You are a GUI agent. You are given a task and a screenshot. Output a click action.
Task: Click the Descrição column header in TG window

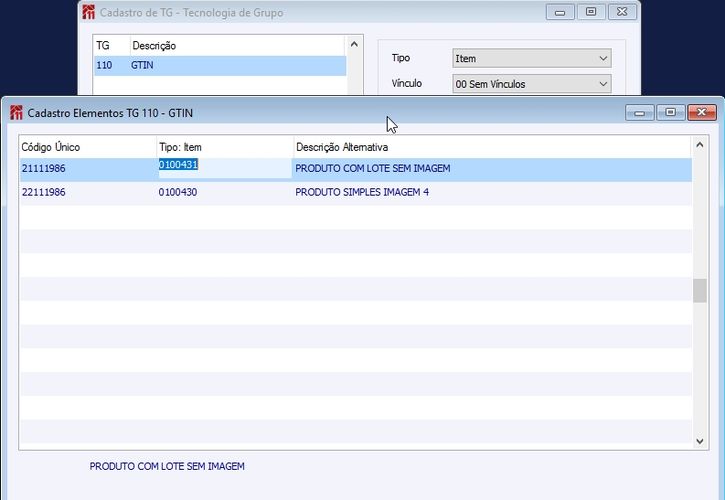point(154,45)
